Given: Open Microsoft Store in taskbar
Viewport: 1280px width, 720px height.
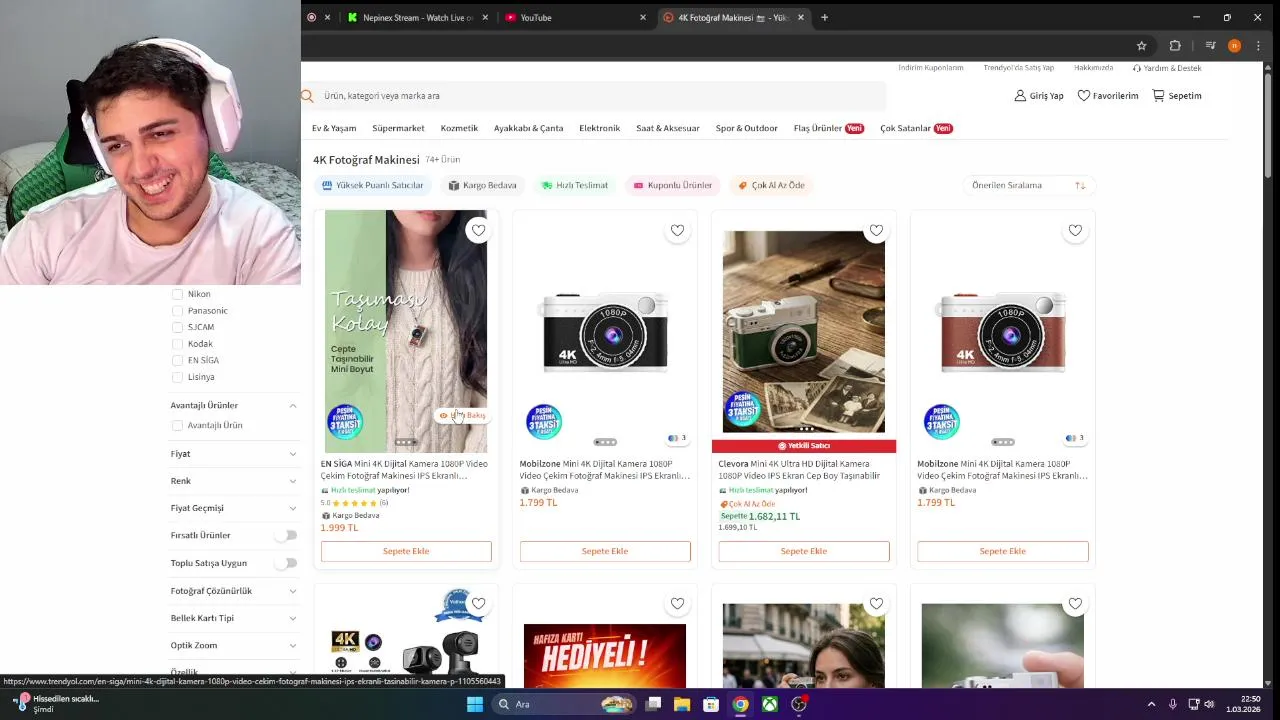Looking at the screenshot, I should [711, 704].
